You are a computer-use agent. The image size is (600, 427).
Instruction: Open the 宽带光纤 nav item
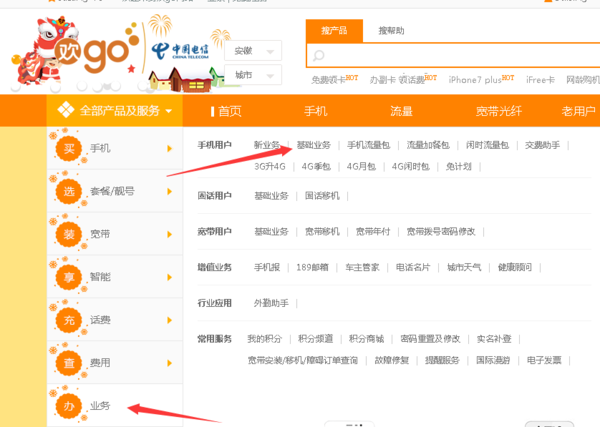pos(499,111)
